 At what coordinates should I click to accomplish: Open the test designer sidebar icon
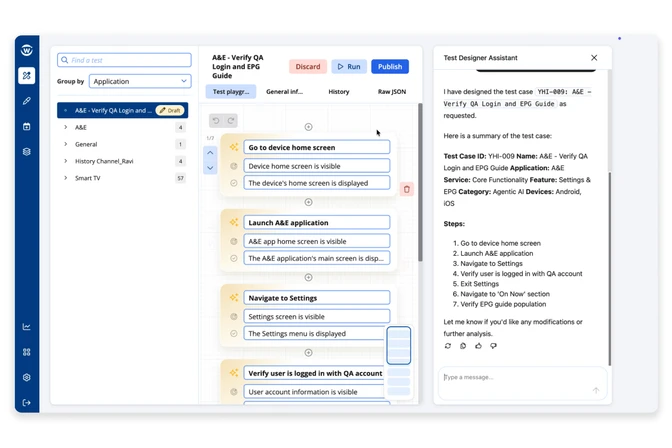pos(27,75)
